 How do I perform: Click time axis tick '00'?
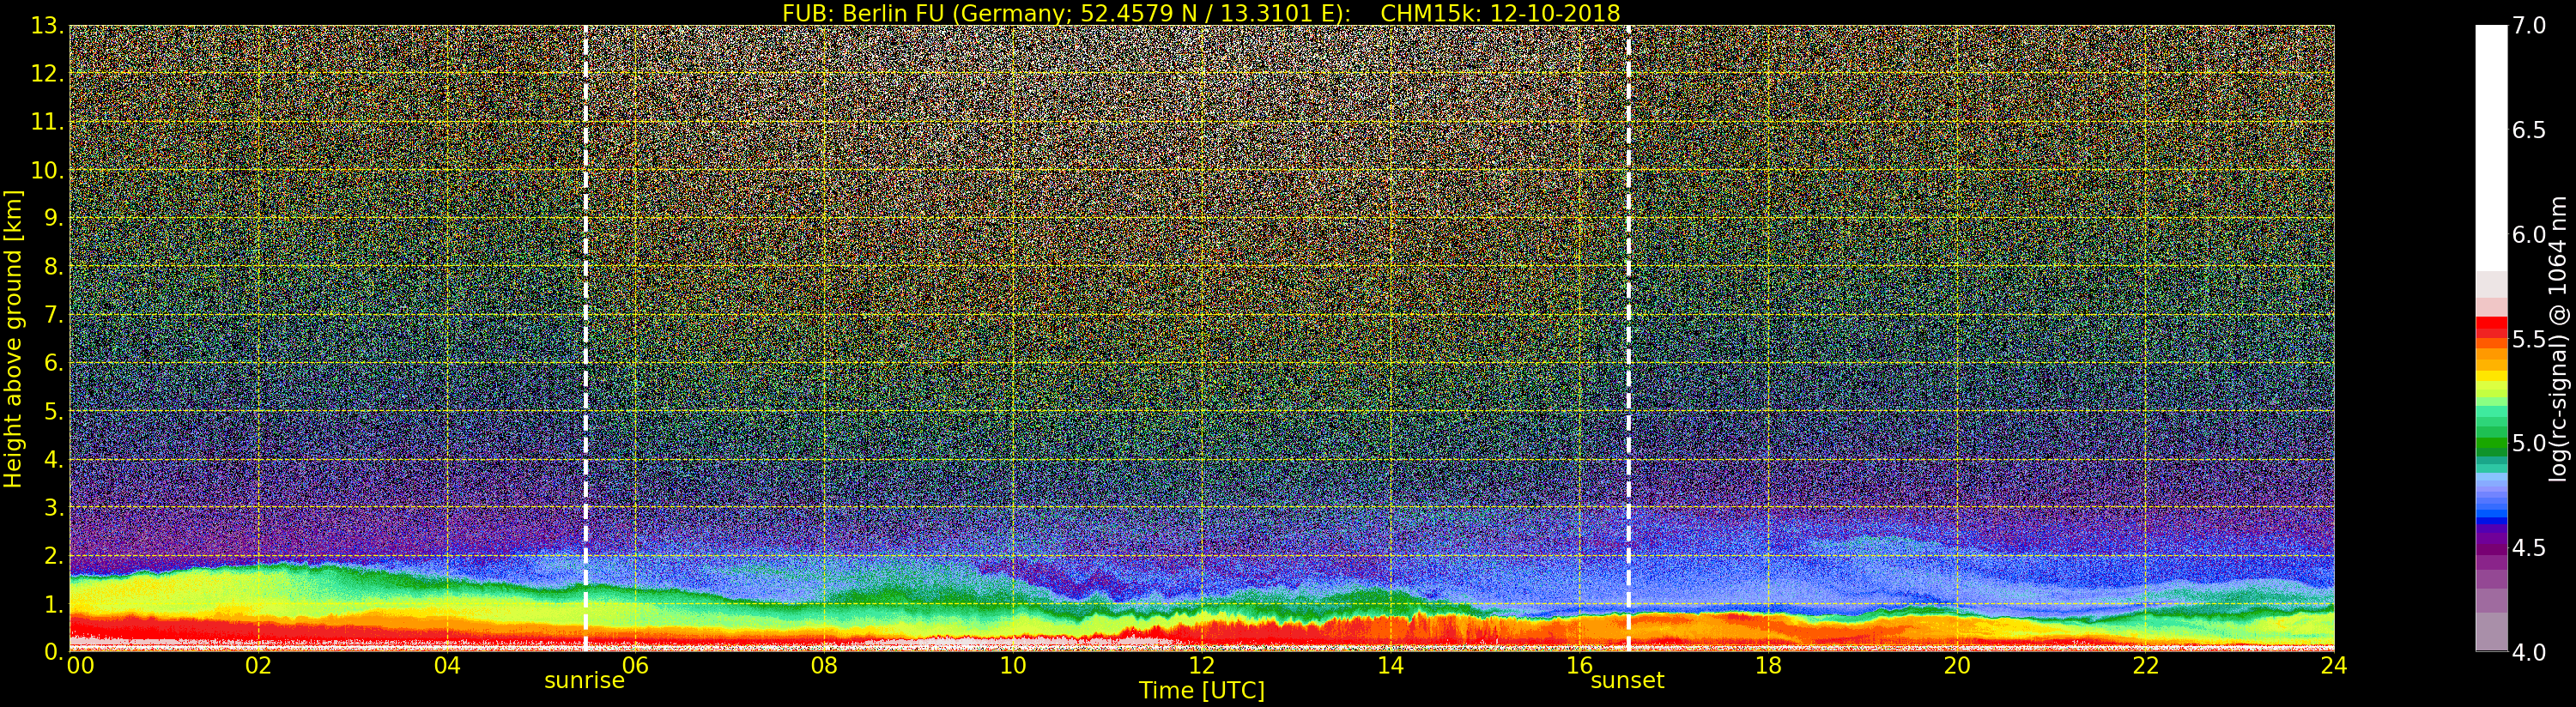pos(80,666)
